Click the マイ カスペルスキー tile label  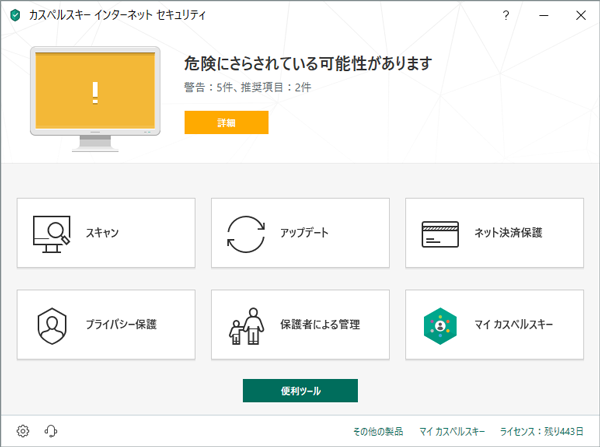pos(514,325)
